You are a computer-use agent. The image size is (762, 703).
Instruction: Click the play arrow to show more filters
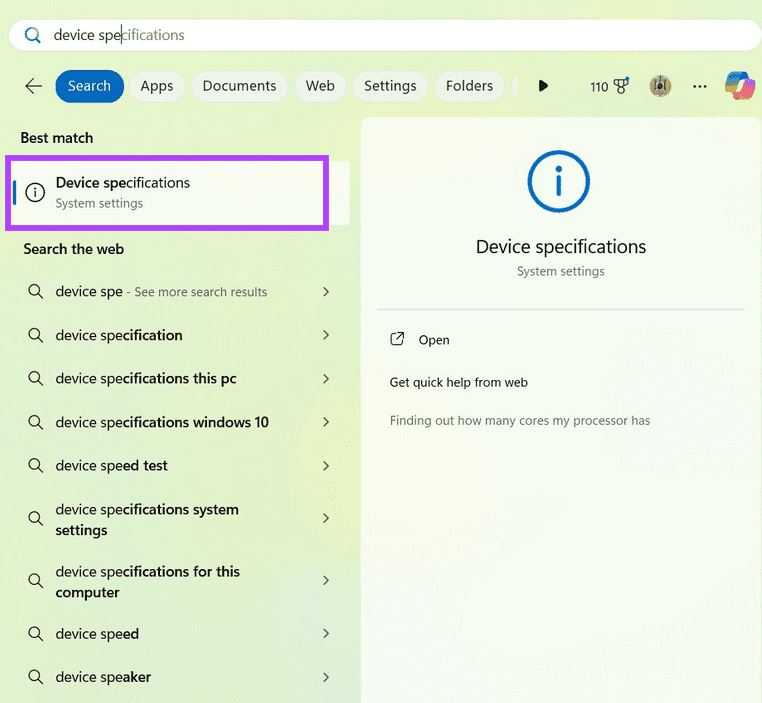pos(543,86)
